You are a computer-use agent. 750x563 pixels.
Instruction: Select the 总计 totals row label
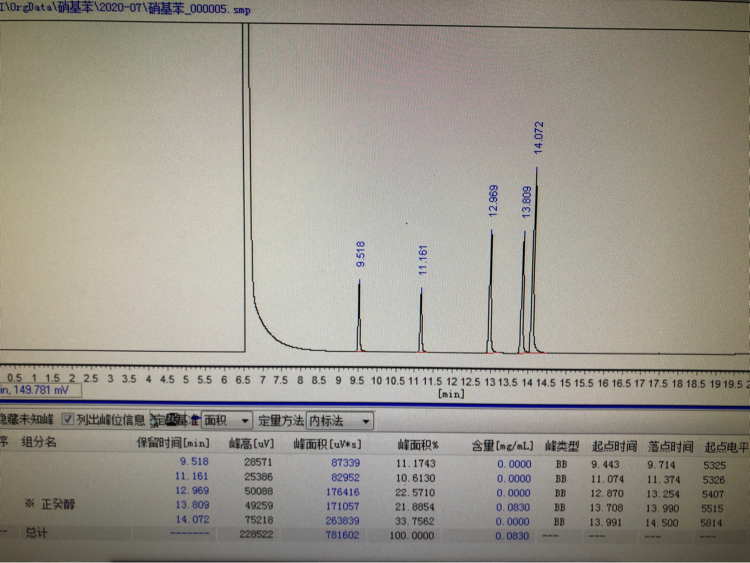pos(36,532)
